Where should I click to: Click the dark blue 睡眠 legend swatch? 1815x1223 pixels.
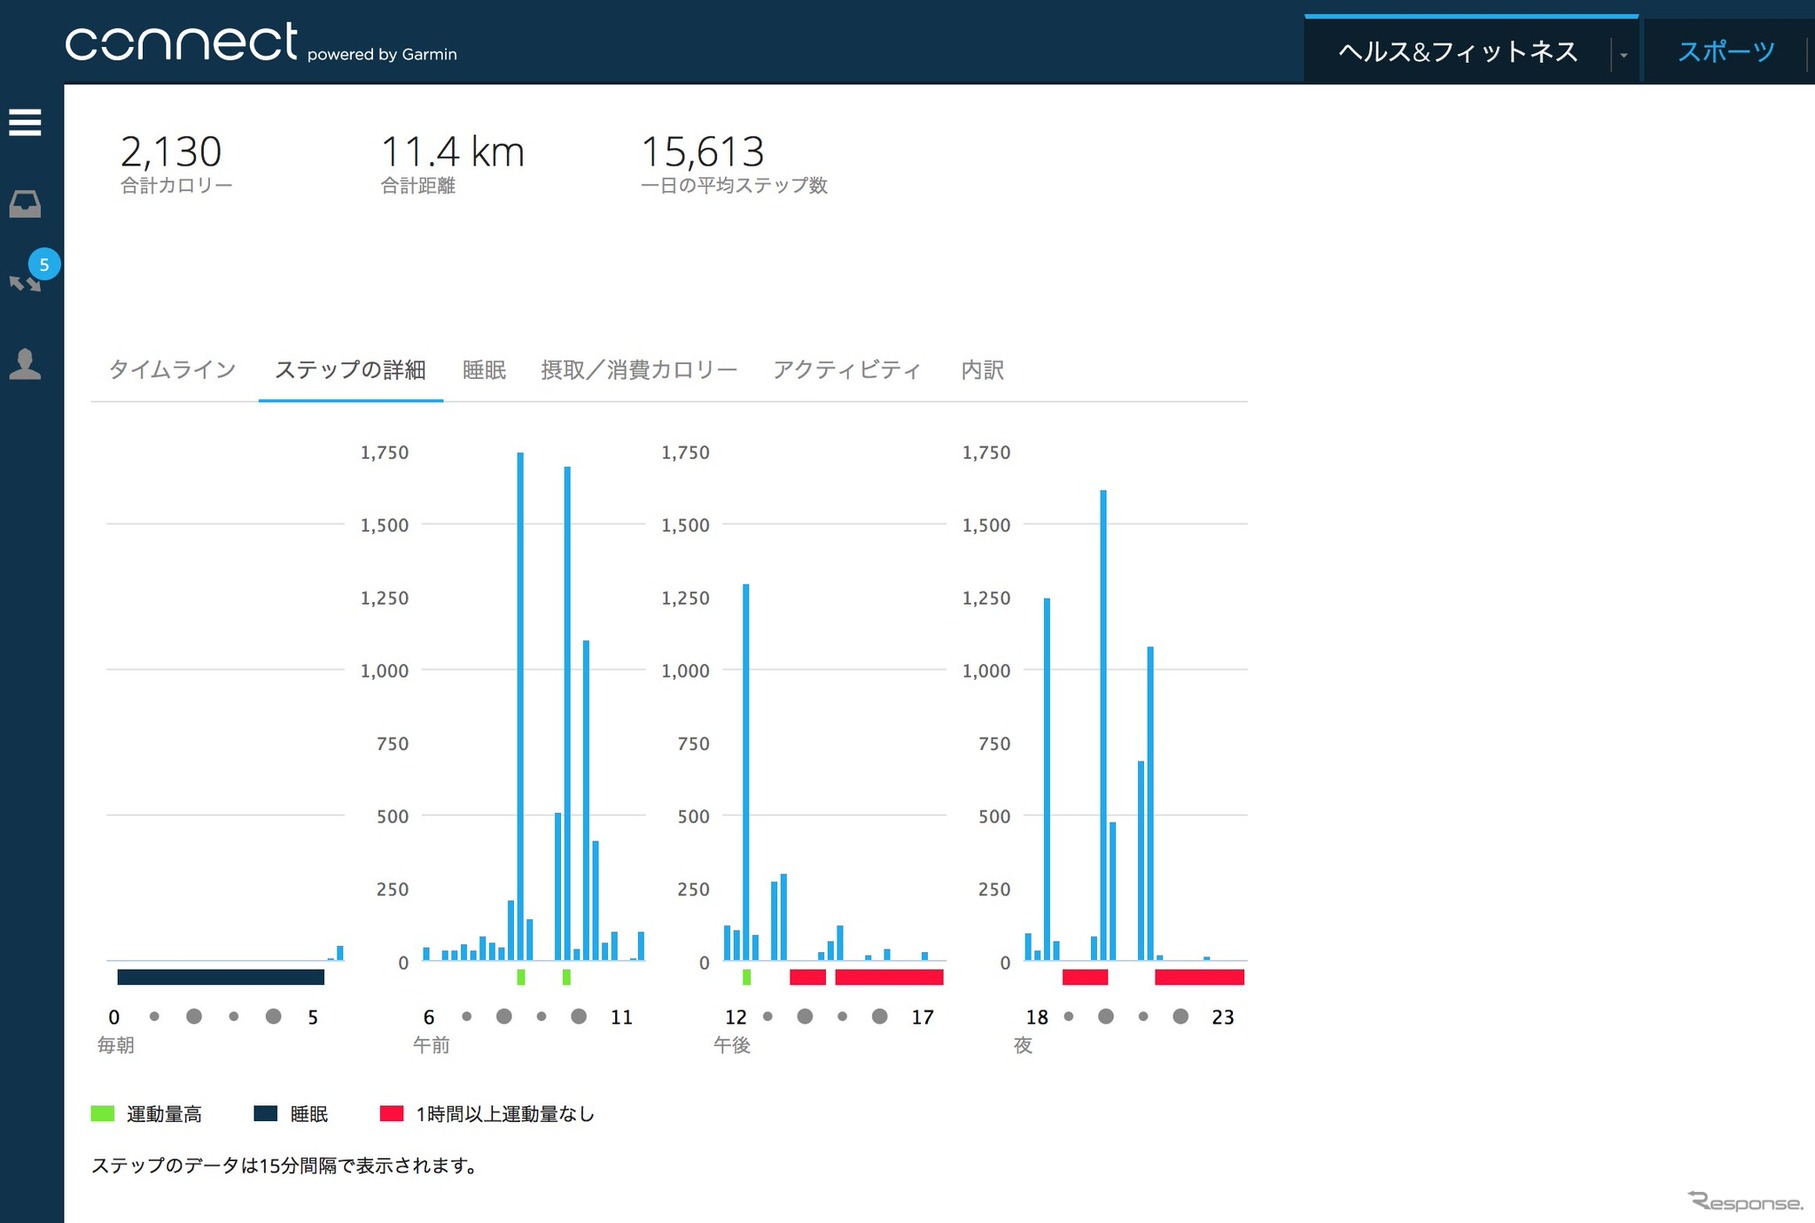point(265,1113)
